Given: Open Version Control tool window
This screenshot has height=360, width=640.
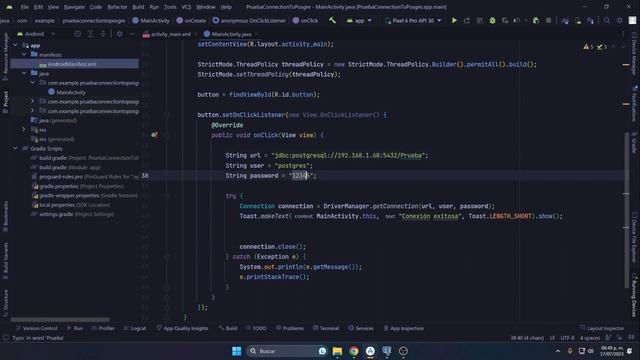Looking at the screenshot, I should (x=37, y=328).
